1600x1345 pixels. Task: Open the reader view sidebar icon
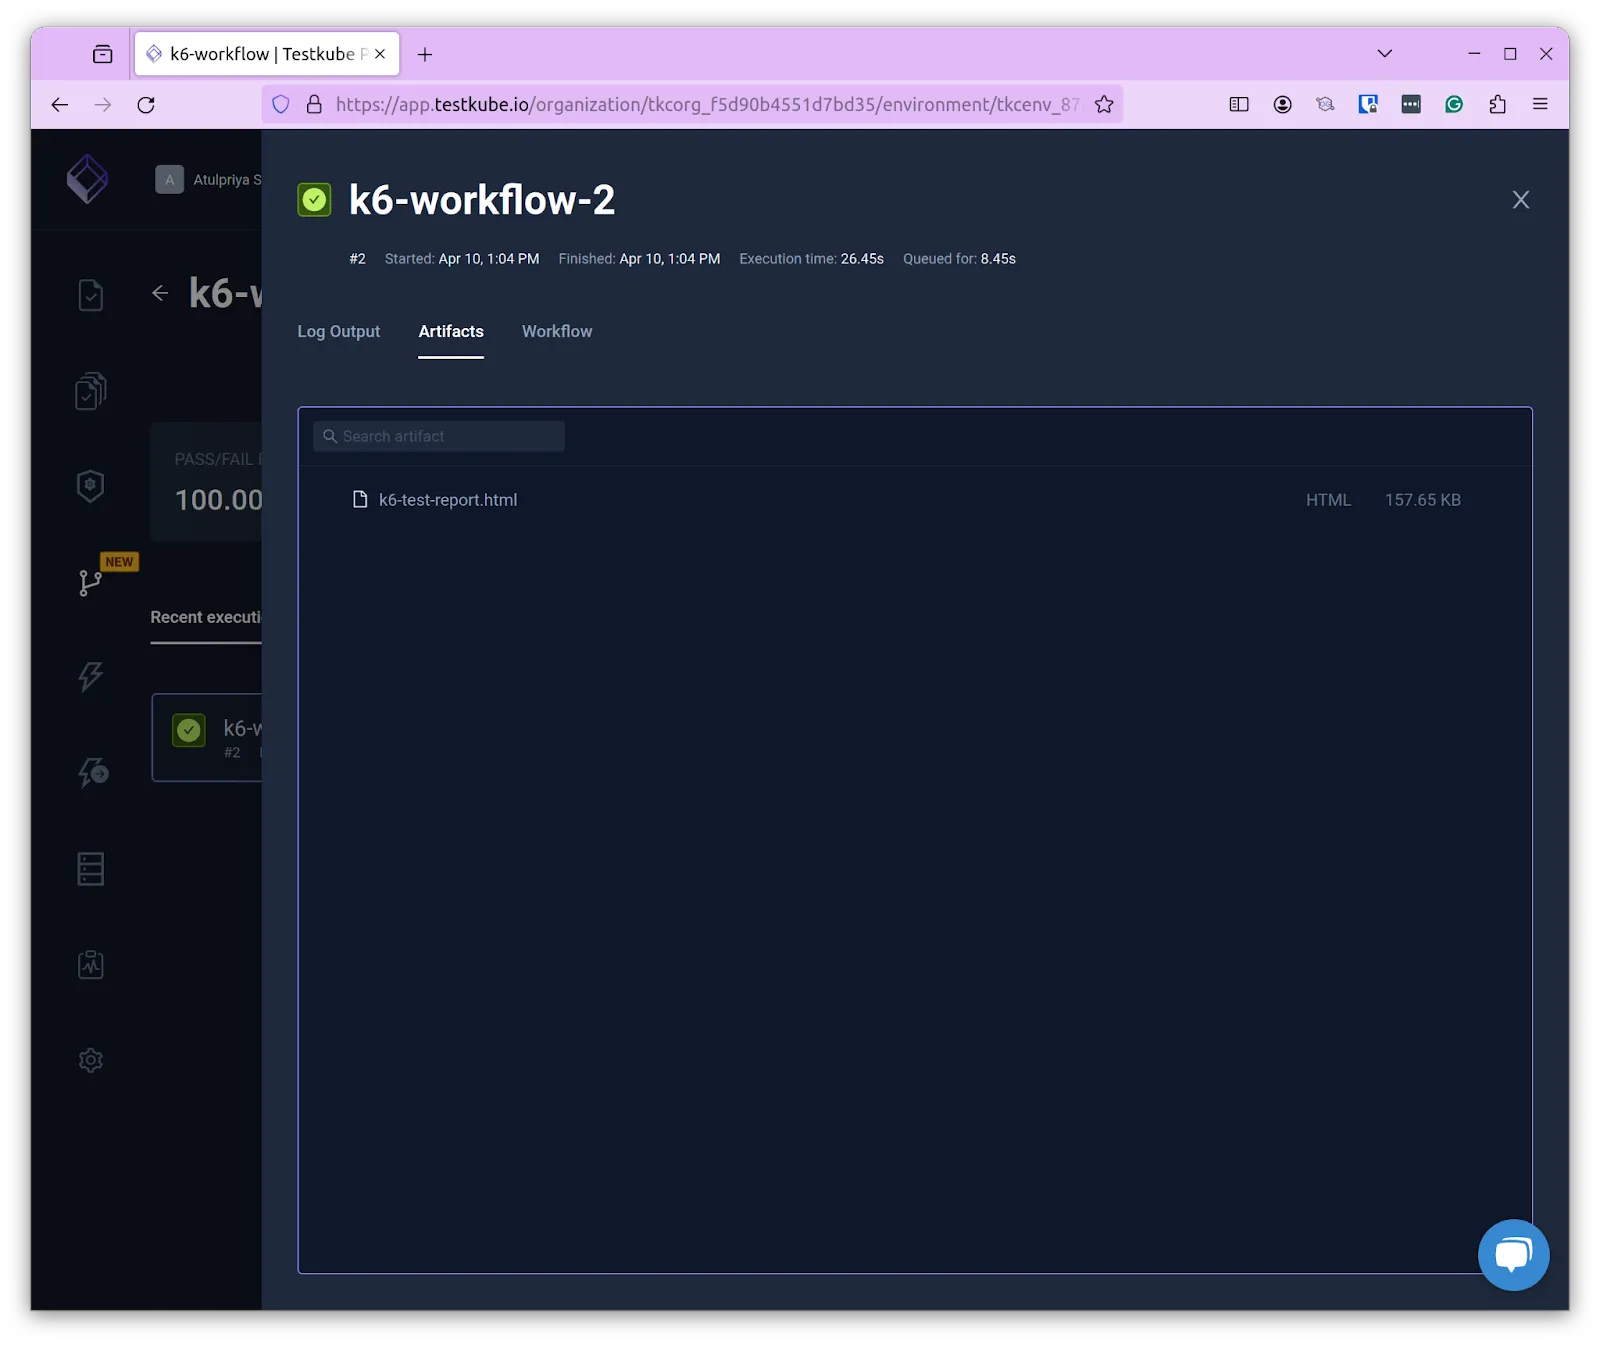tap(1239, 104)
